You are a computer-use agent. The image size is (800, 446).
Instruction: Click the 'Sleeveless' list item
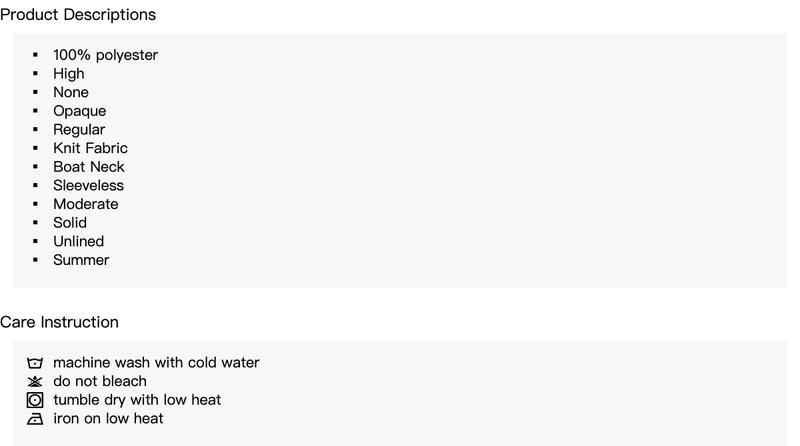[88, 185]
